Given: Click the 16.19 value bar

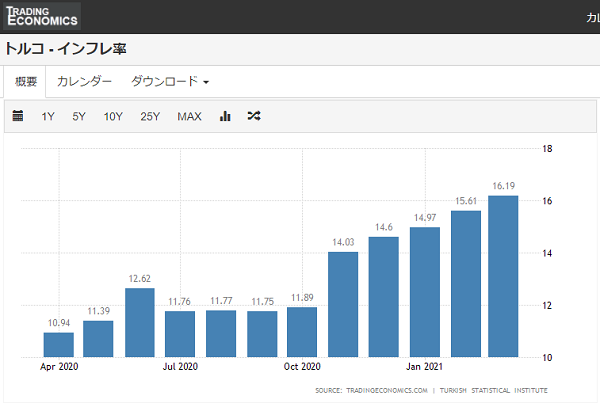Looking at the screenshot, I should (503, 277).
